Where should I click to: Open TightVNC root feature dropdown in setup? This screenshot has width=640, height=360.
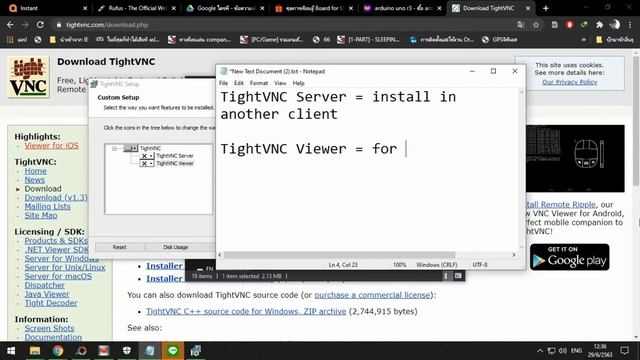click(131, 148)
